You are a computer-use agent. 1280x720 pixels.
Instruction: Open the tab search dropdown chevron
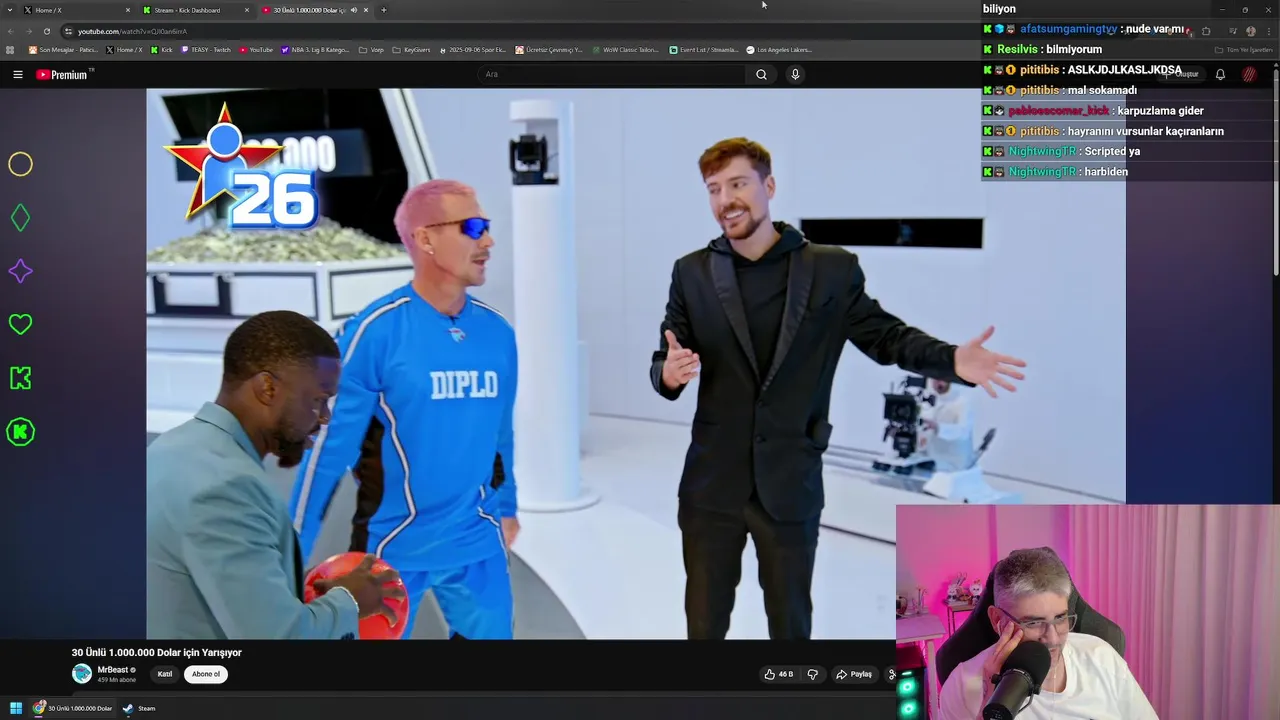coord(10,10)
